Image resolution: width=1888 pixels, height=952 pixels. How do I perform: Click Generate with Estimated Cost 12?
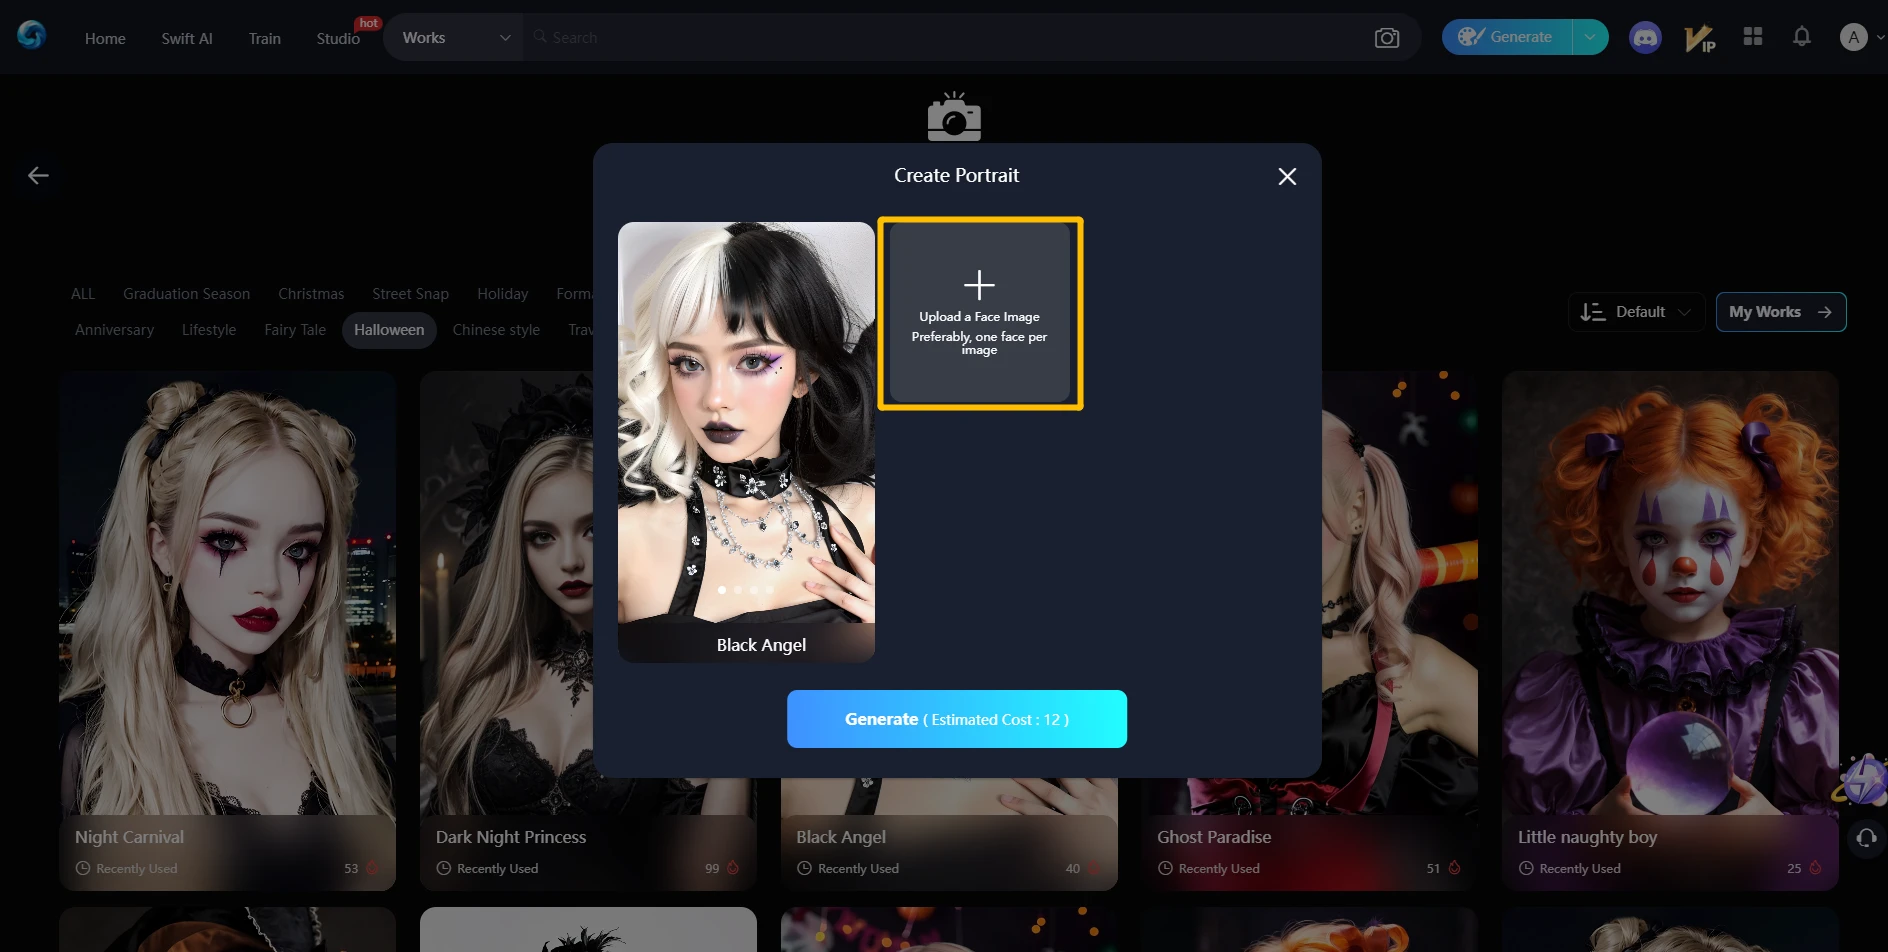click(957, 719)
